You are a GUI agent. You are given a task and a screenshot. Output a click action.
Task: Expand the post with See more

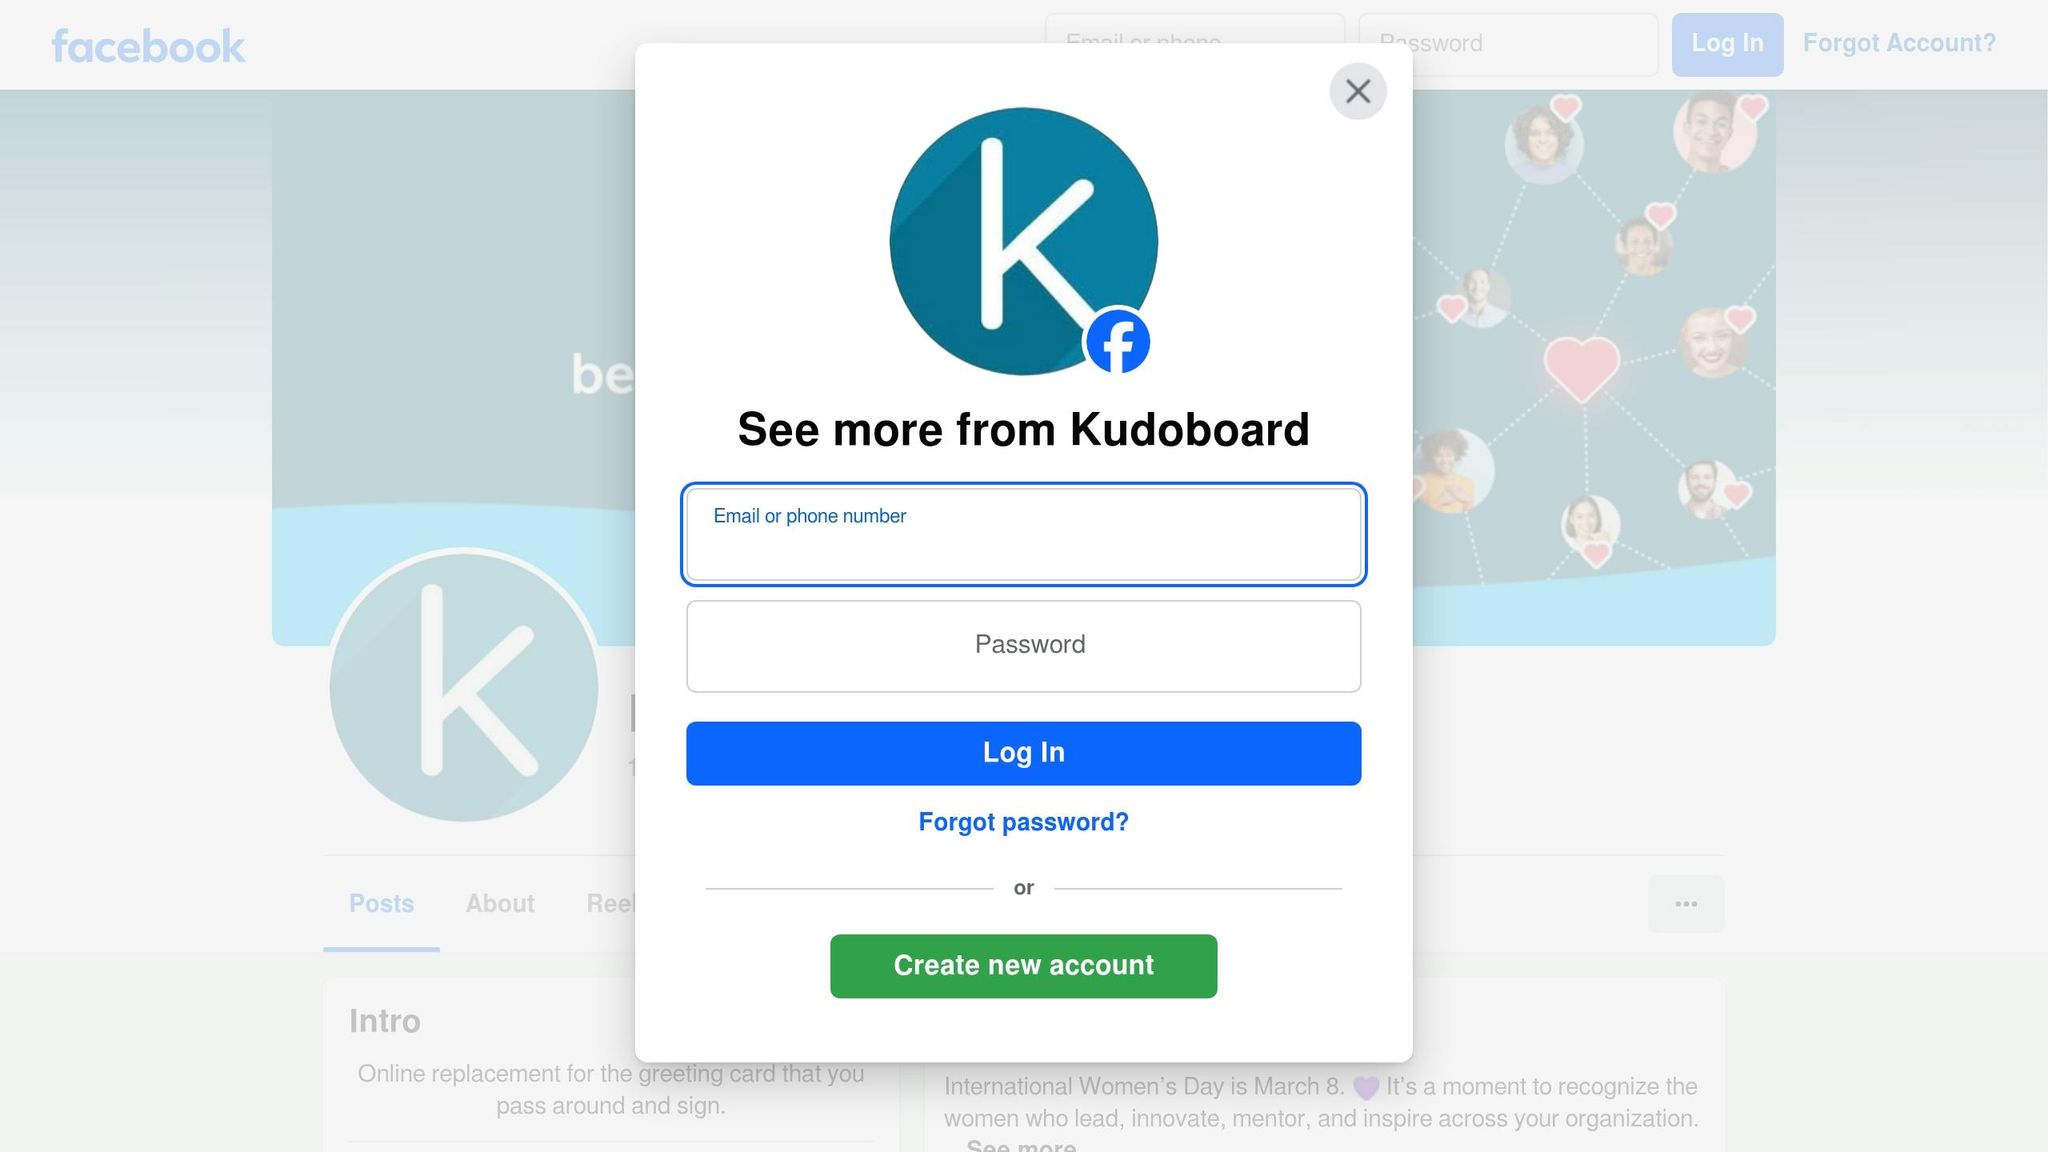1020,1145
